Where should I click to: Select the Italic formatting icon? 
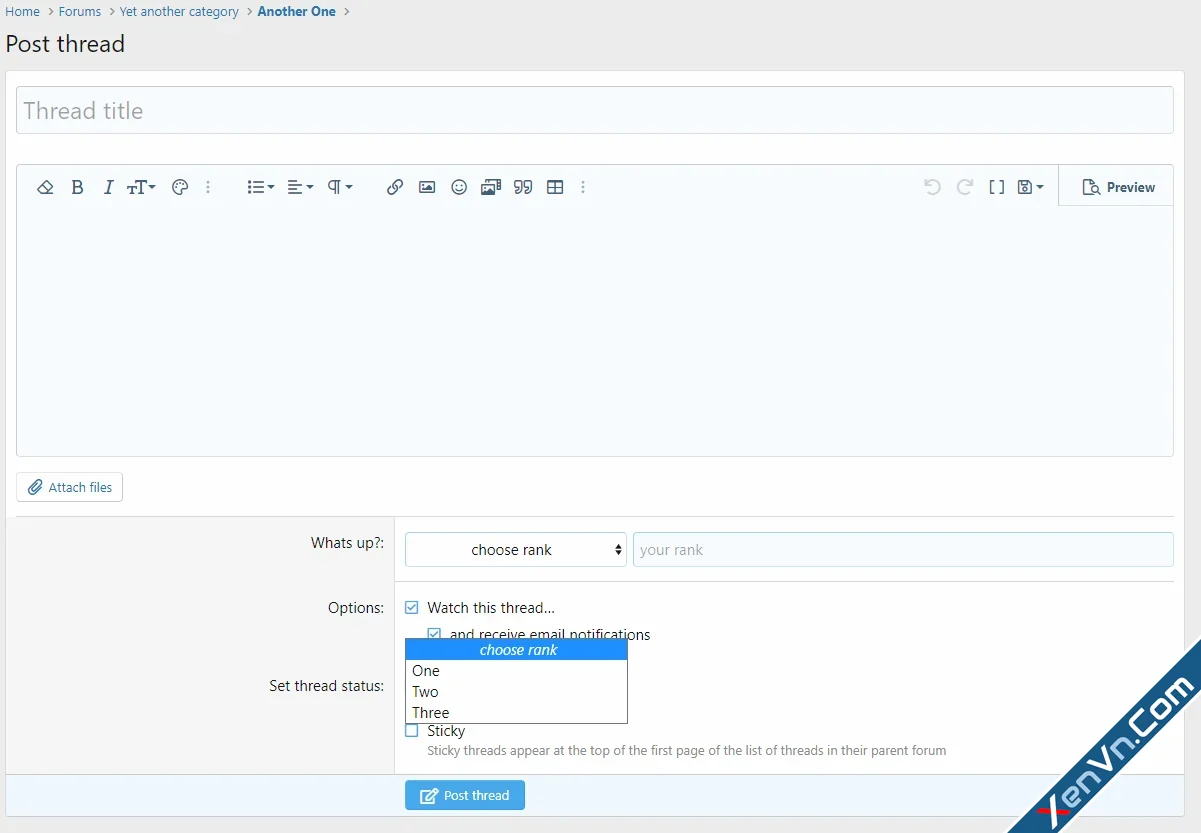click(108, 187)
